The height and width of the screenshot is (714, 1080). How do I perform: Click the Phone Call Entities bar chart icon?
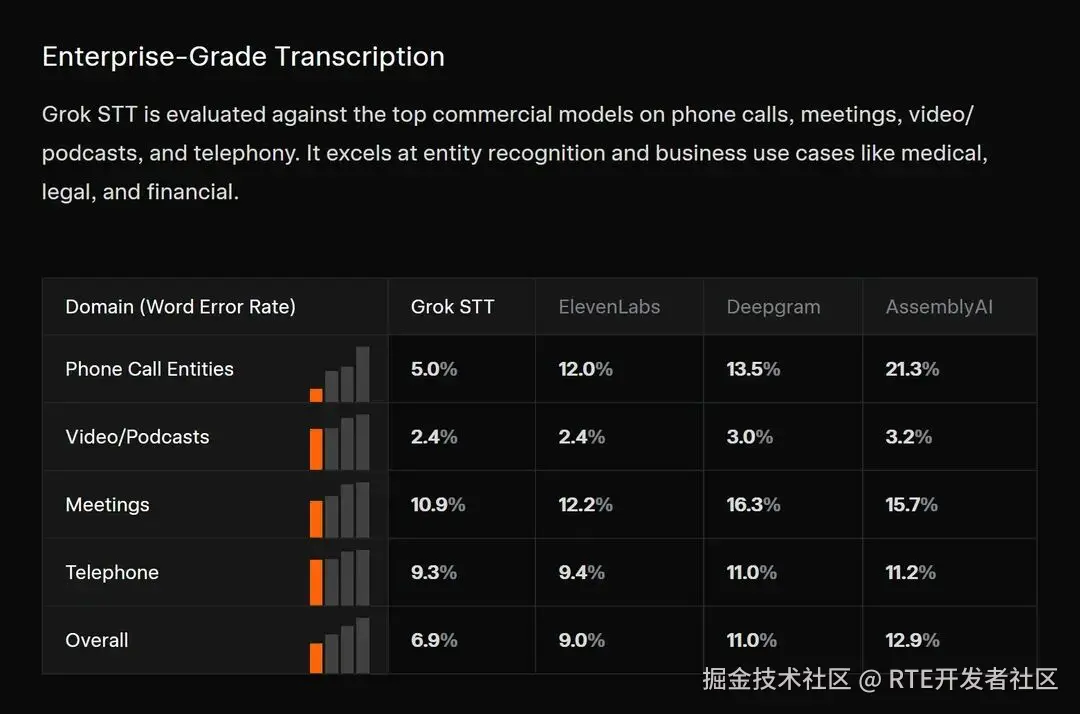pyautogui.click(x=340, y=374)
